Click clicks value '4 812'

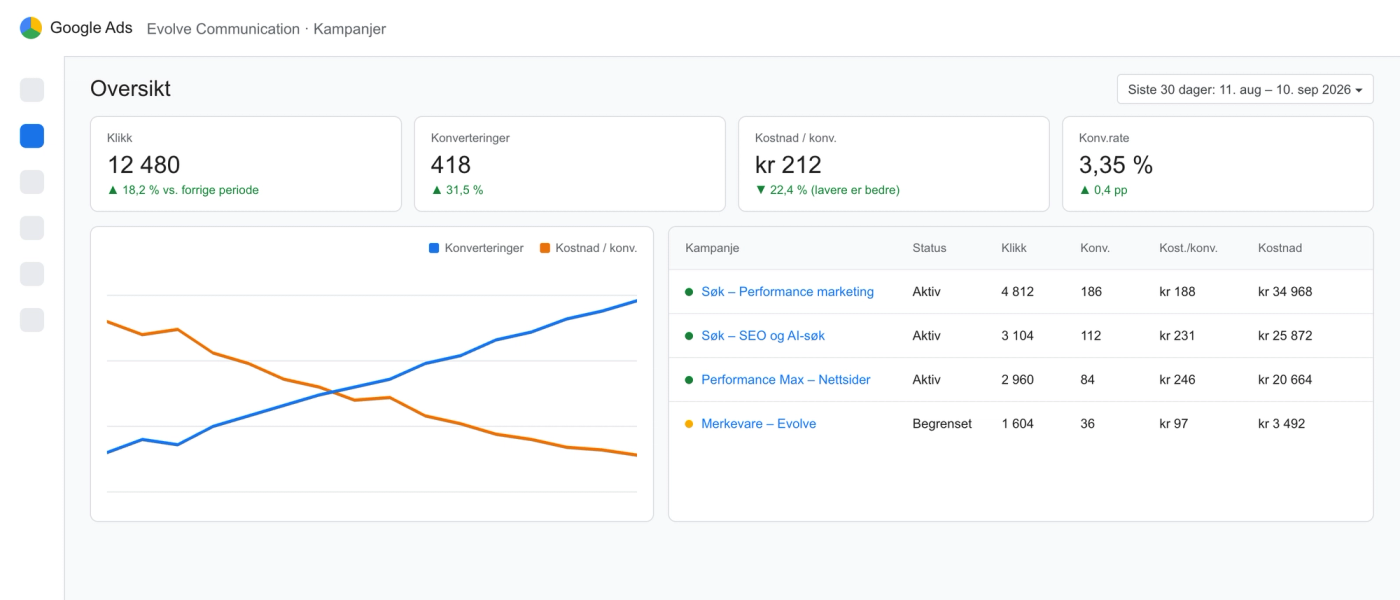tap(1017, 292)
